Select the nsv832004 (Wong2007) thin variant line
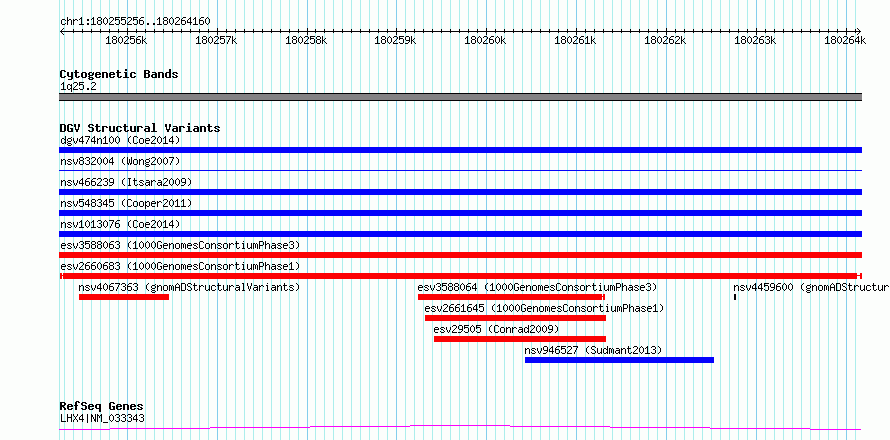This screenshot has width=890, height=440. (x=460, y=170)
